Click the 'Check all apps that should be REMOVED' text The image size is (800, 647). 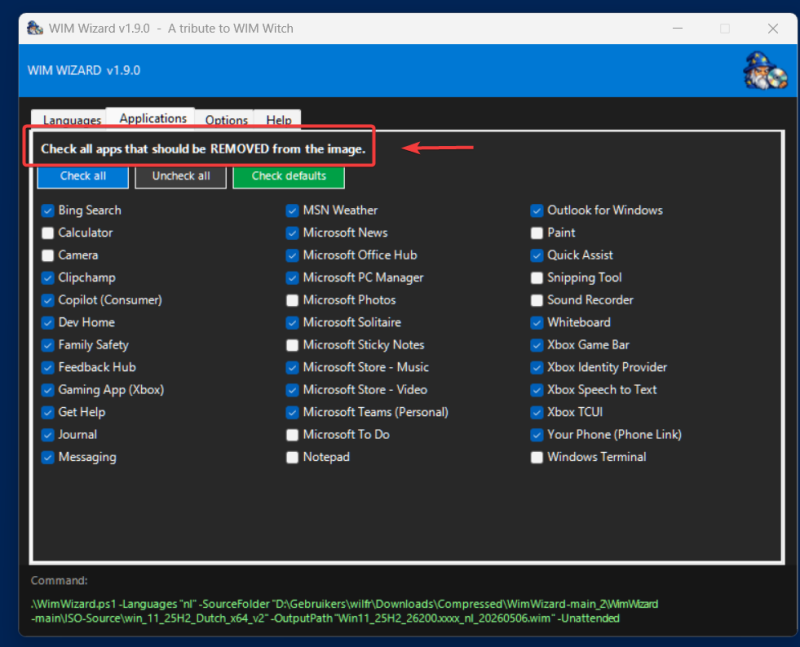(x=203, y=149)
